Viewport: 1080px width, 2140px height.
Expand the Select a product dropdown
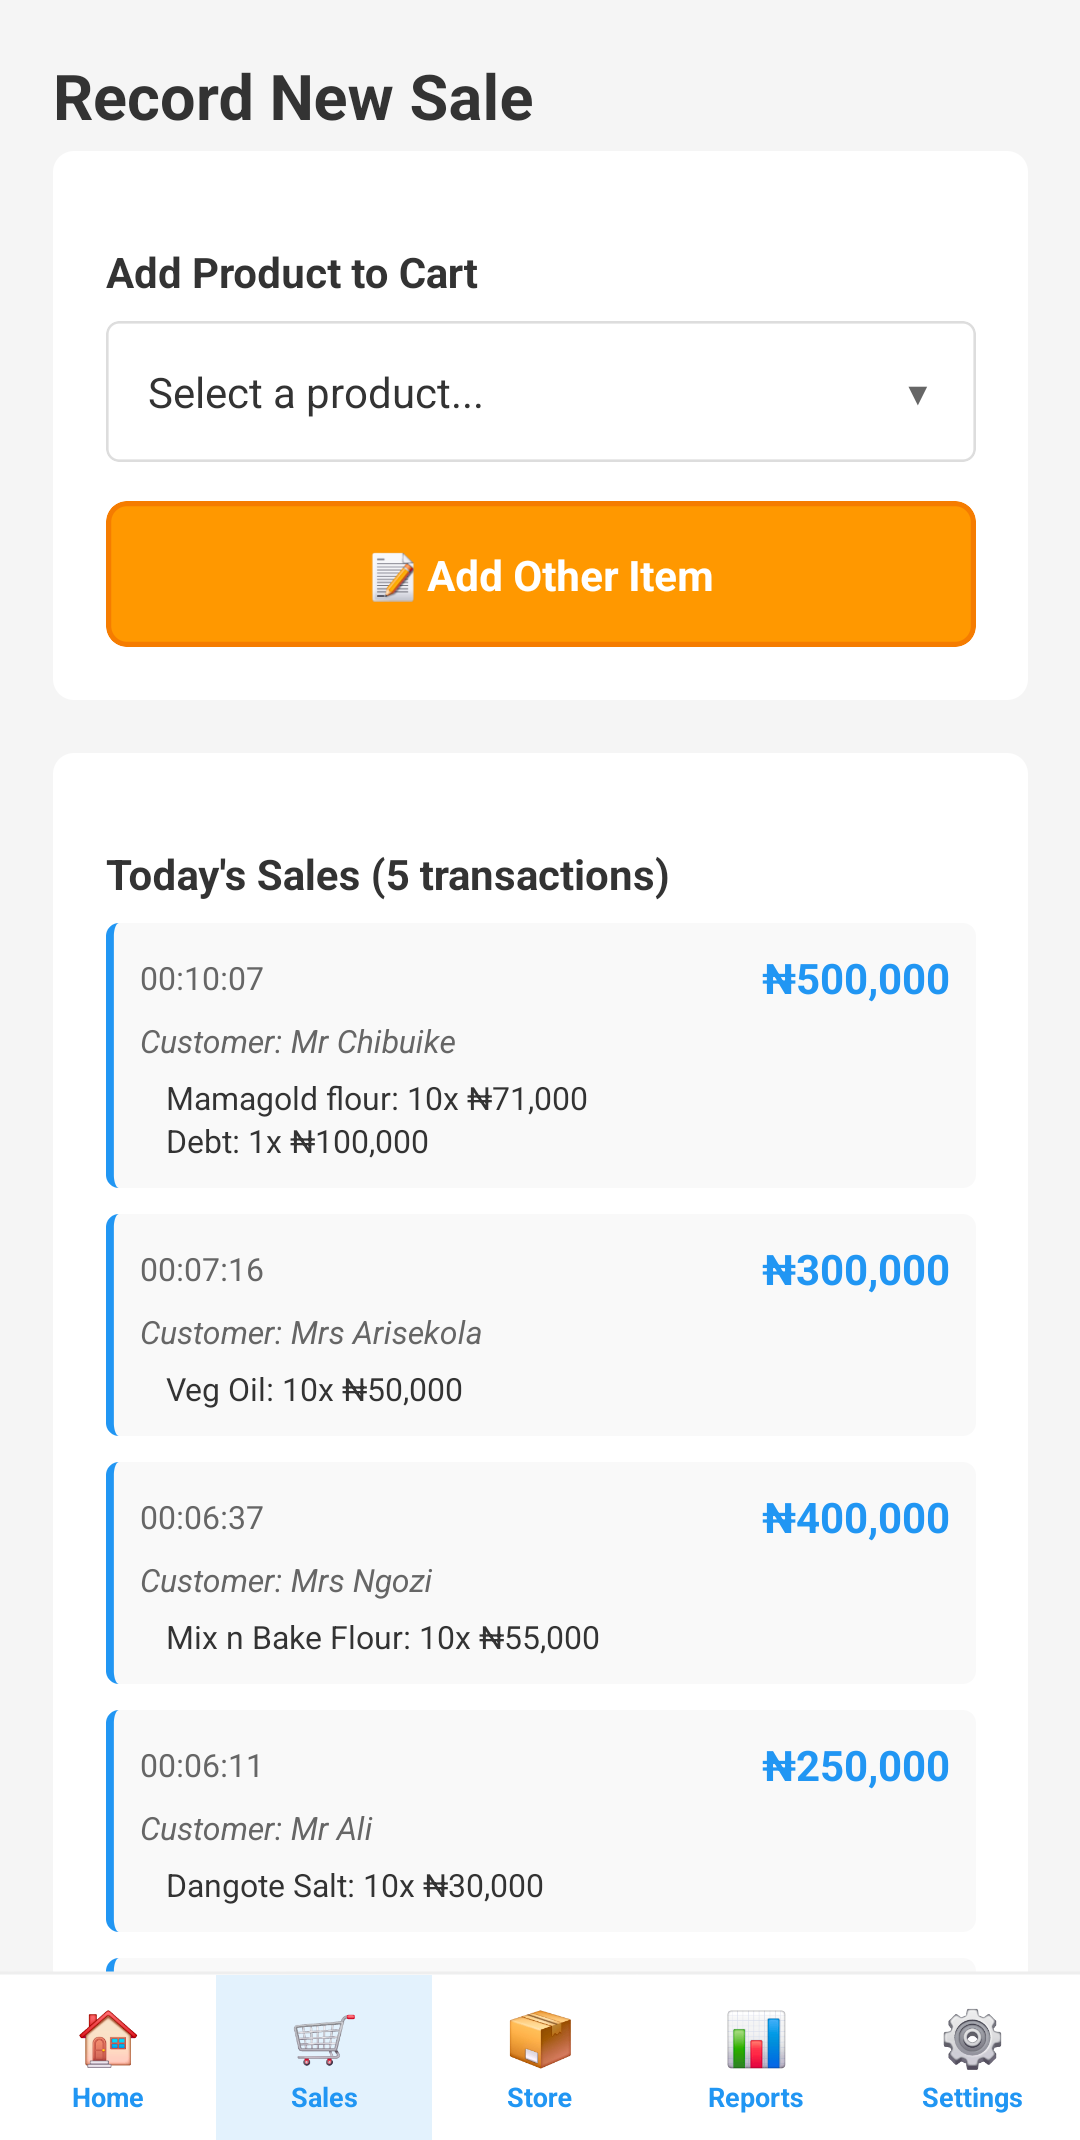(540, 392)
